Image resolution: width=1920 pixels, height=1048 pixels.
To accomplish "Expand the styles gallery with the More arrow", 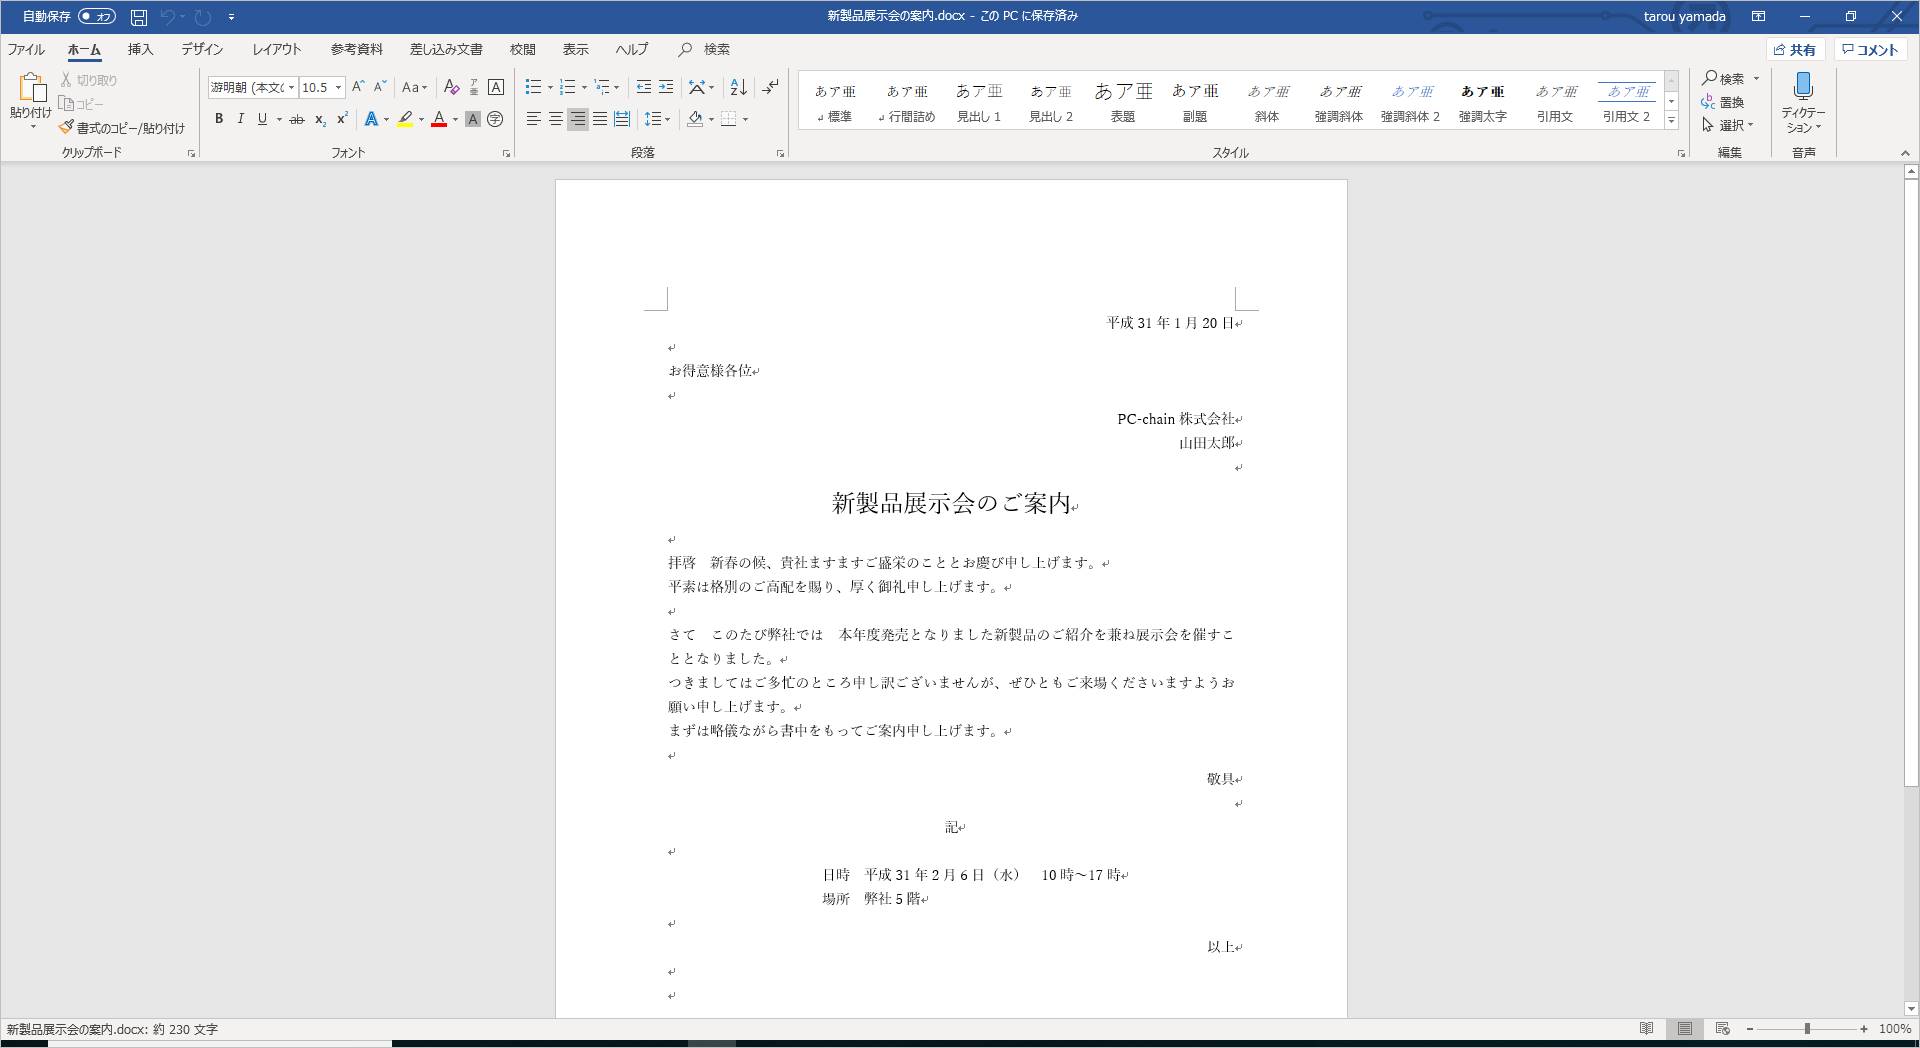I will [1671, 120].
